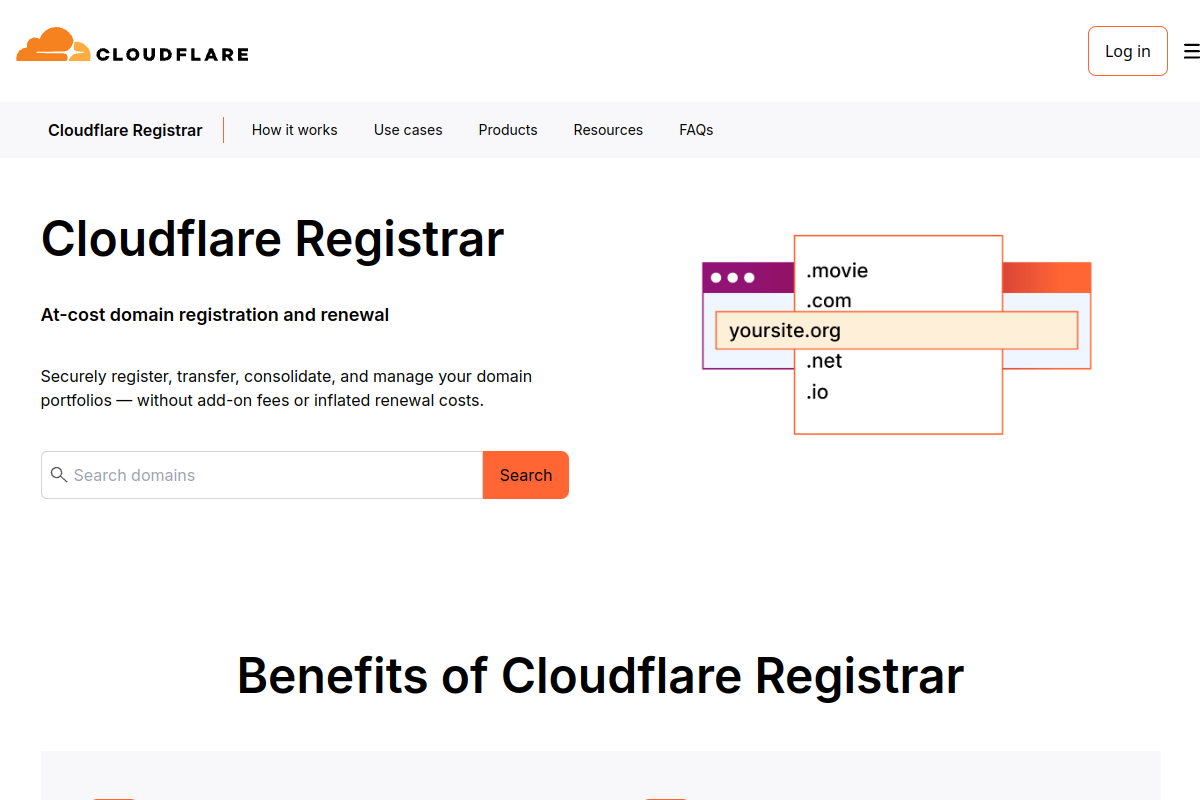Click the yoursite.org illustration

tap(897, 330)
